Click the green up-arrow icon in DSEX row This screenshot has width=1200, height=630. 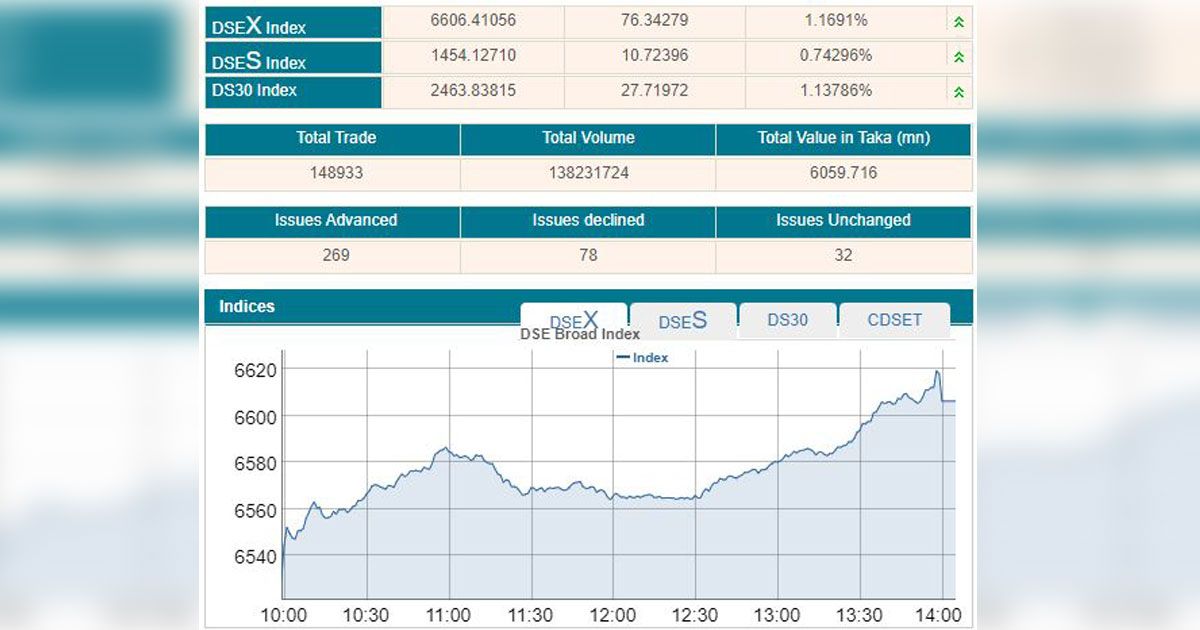958,21
